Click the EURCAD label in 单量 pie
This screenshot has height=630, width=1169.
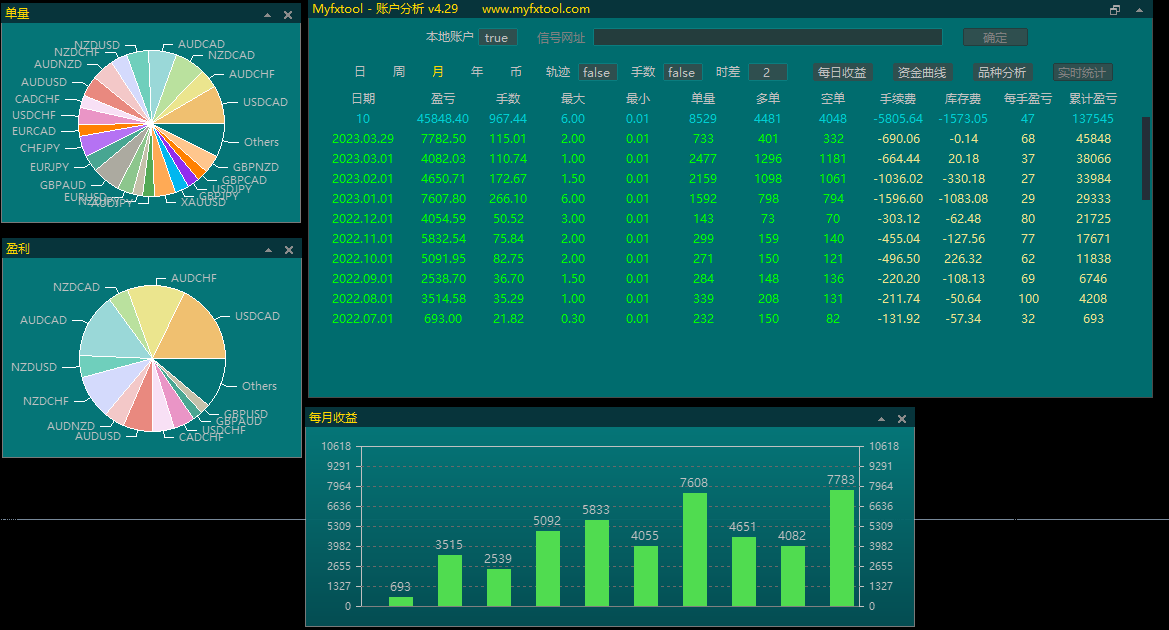coord(34,130)
